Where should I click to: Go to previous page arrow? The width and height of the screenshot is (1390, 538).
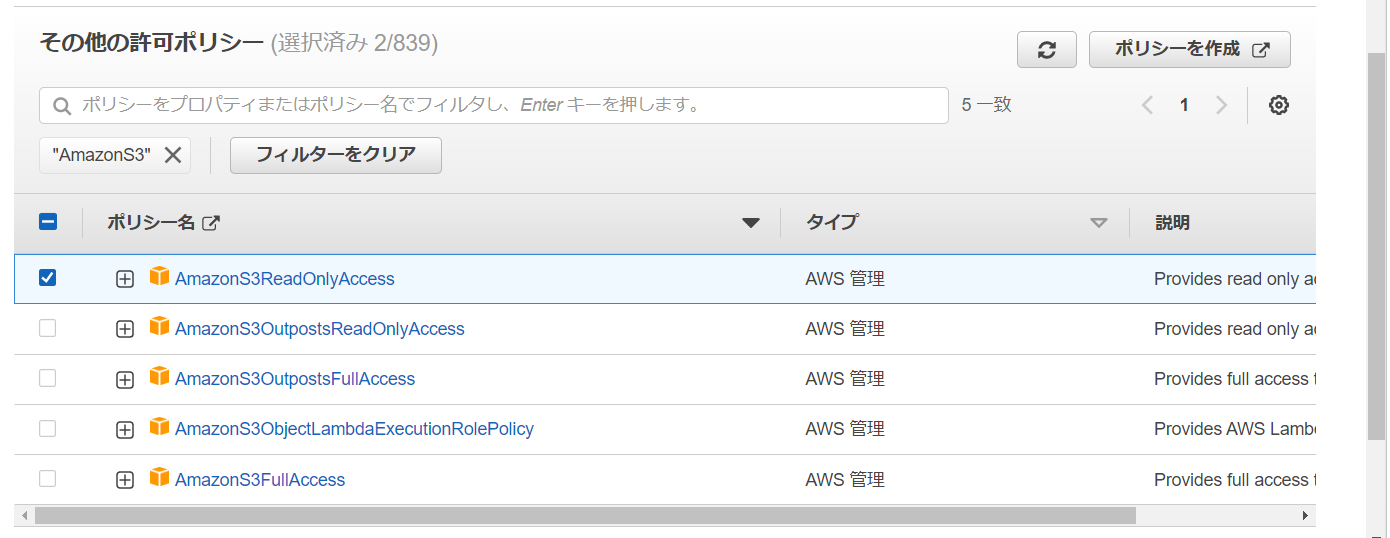tap(1147, 105)
